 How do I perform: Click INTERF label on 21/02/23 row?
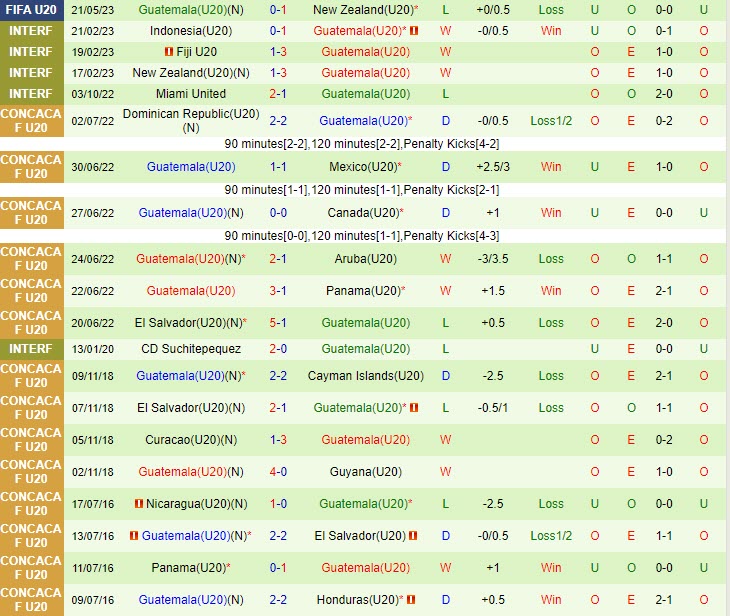[x=31, y=31]
